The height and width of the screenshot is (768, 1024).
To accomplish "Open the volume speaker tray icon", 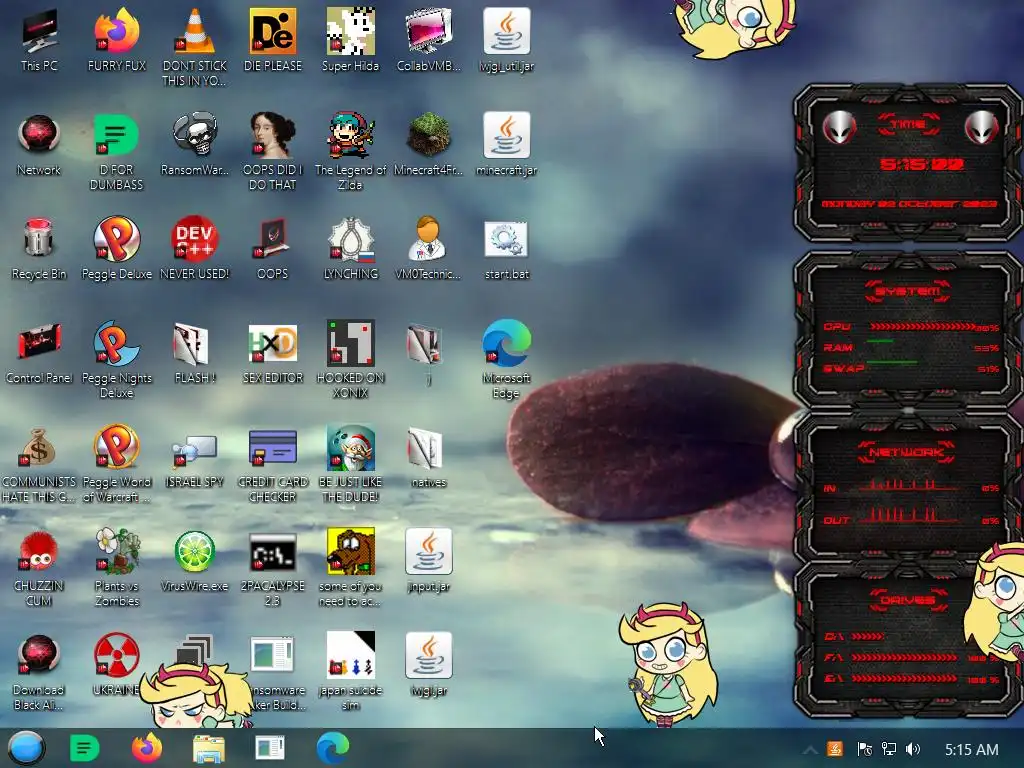I will click(913, 749).
